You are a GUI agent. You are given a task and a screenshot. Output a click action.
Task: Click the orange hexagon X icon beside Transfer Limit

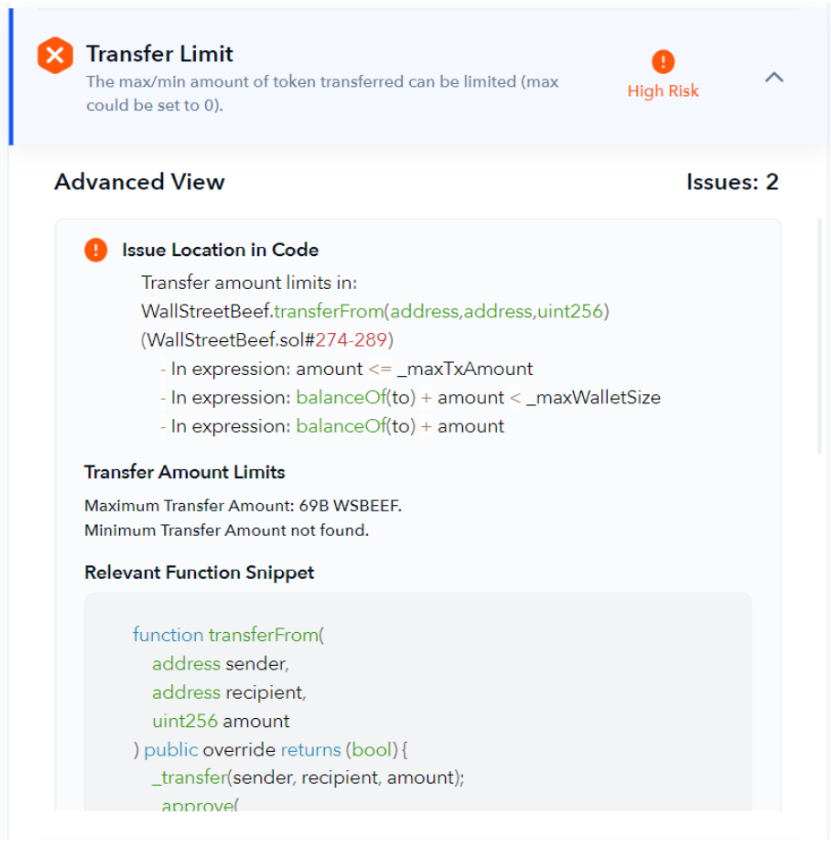click(x=55, y=56)
